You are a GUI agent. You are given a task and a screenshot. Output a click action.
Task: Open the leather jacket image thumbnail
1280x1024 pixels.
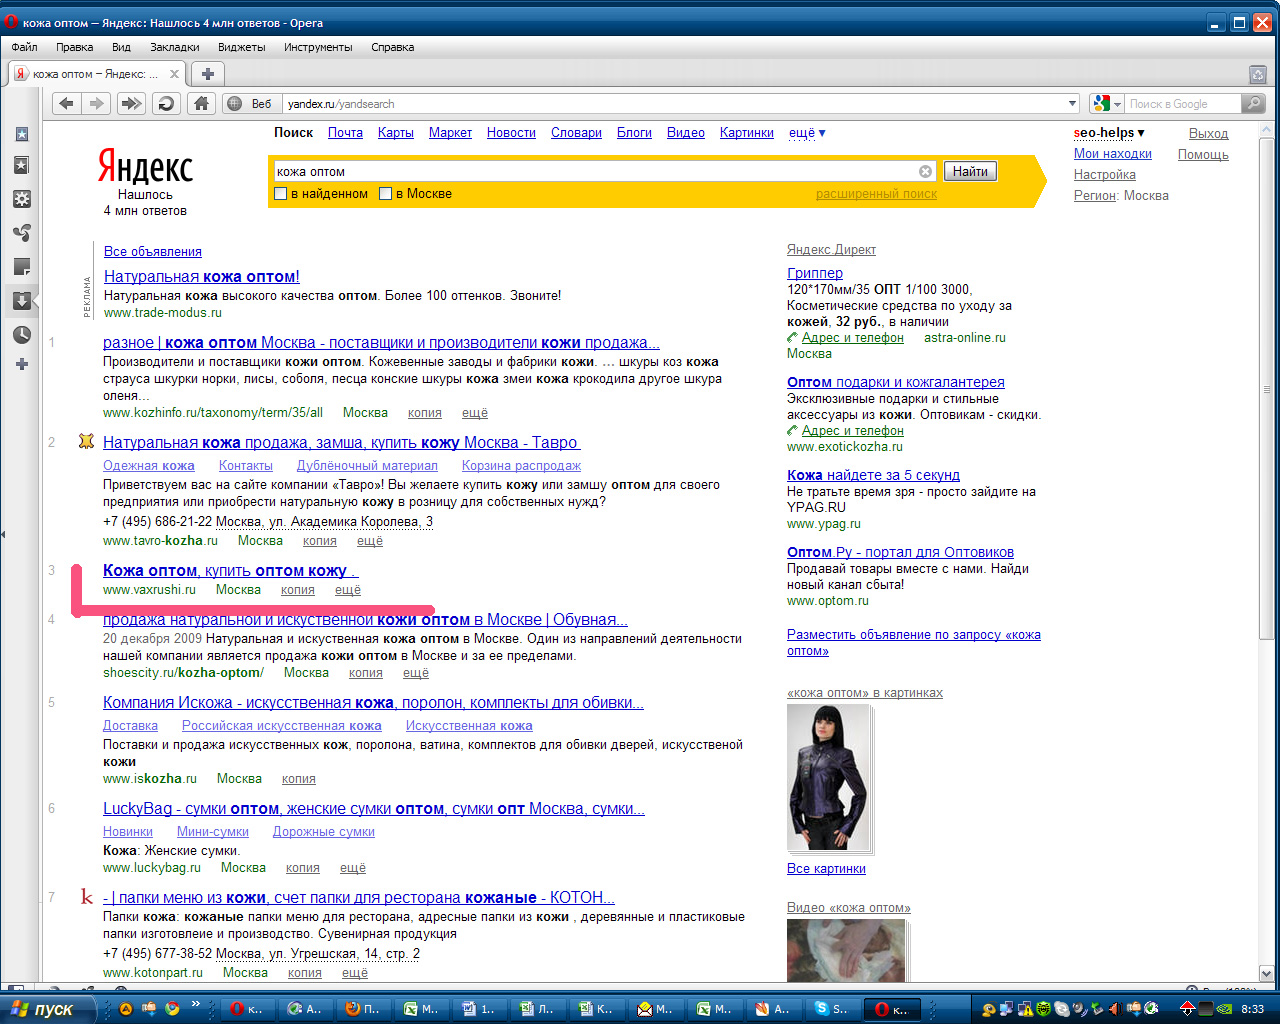click(828, 777)
